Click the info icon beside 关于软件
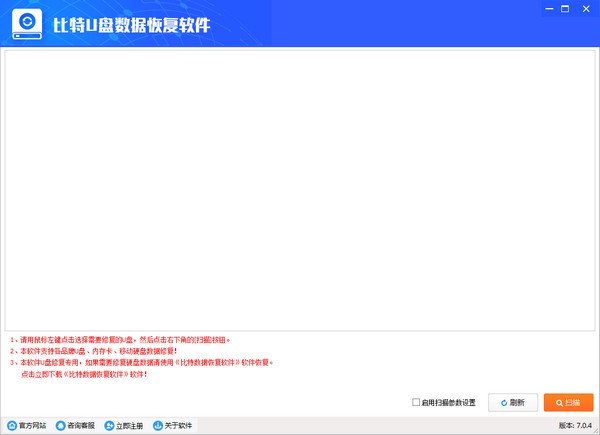The width and height of the screenshot is (600, 435). coord(158,425)
